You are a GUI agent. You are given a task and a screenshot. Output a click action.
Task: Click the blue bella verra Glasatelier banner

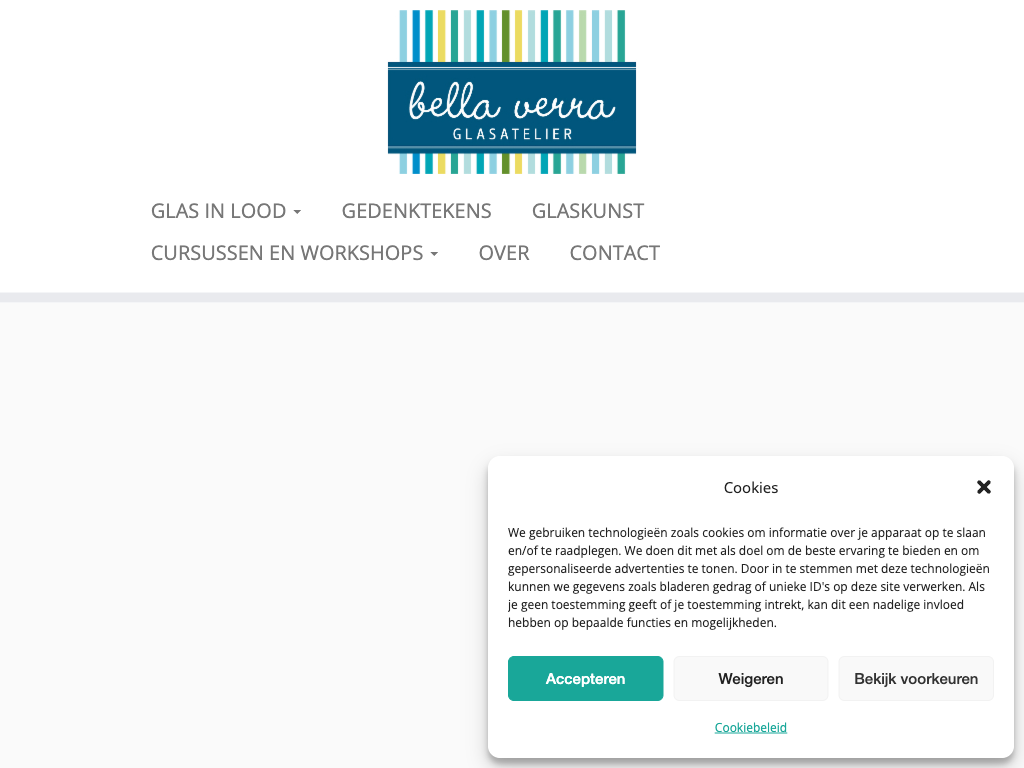[x=512, y=108]
